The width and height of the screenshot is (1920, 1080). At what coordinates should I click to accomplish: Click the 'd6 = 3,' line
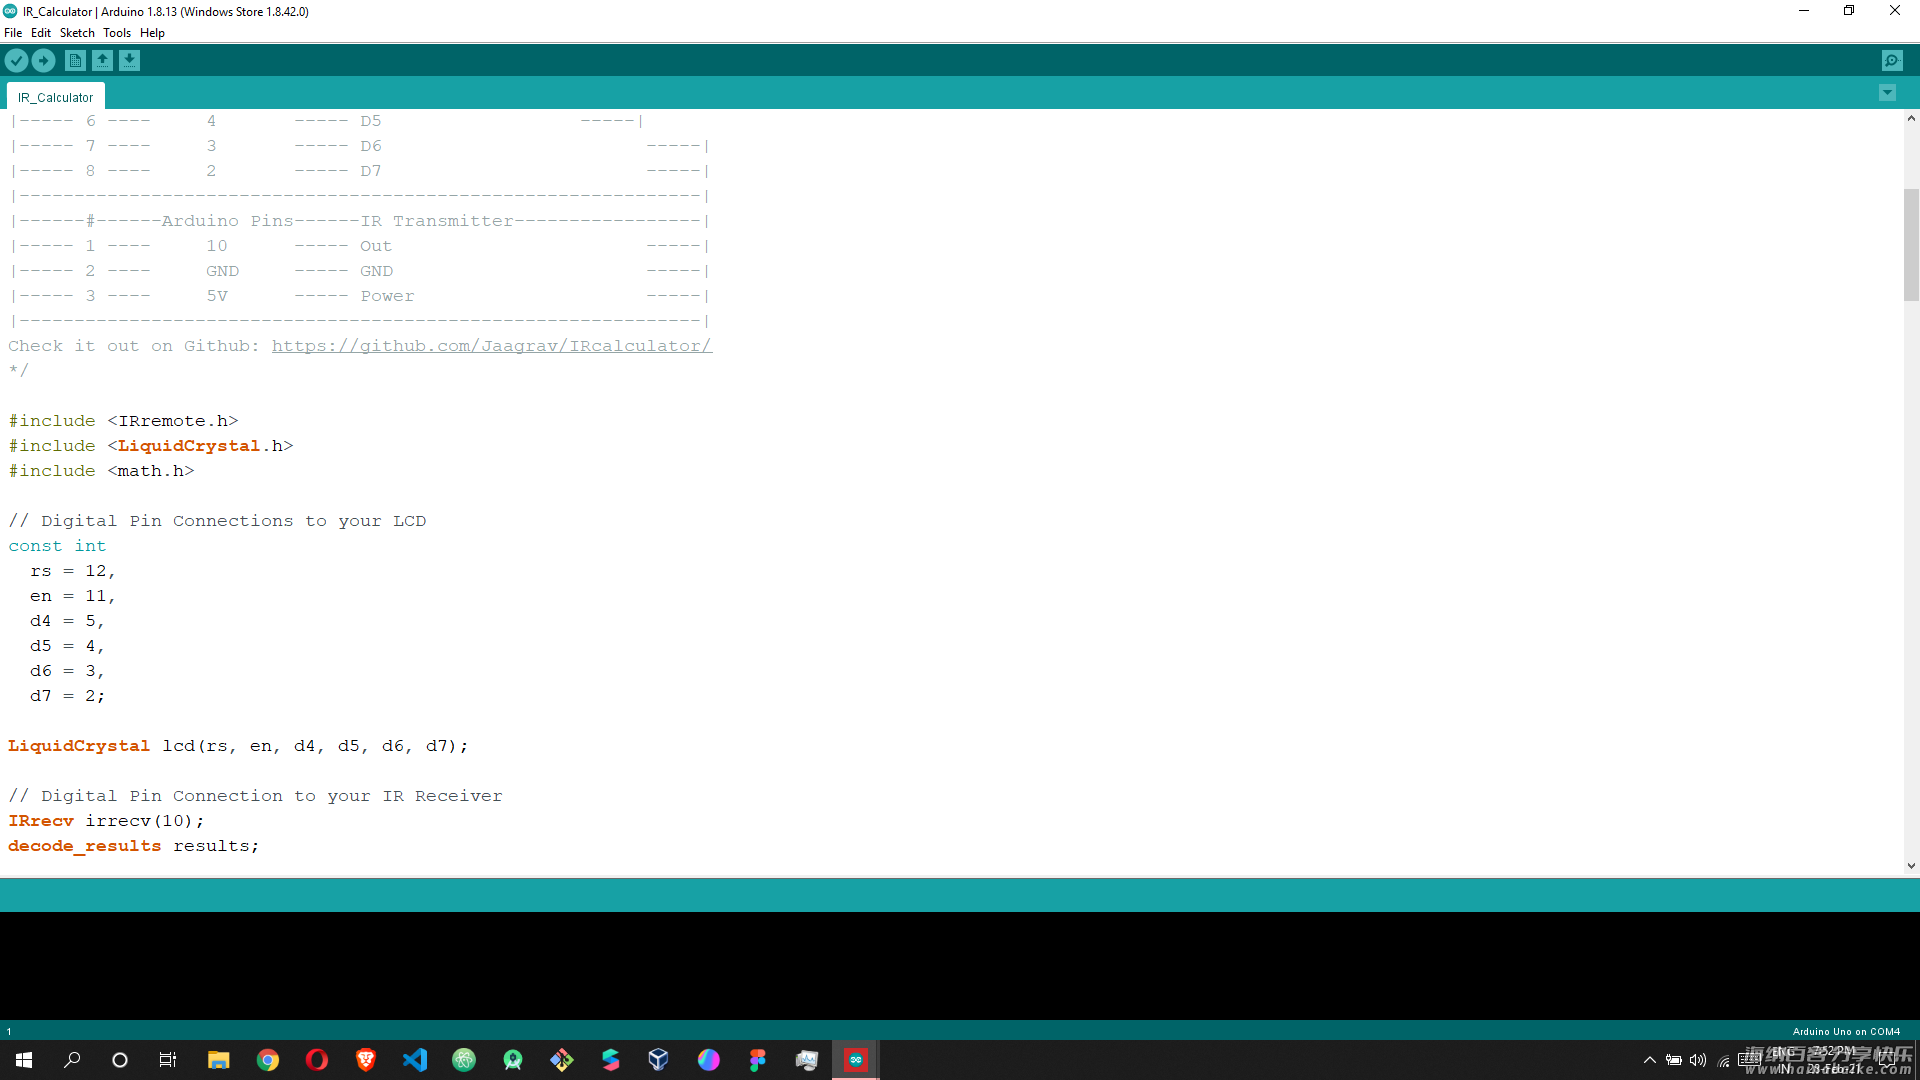click(x=67, y=671)
